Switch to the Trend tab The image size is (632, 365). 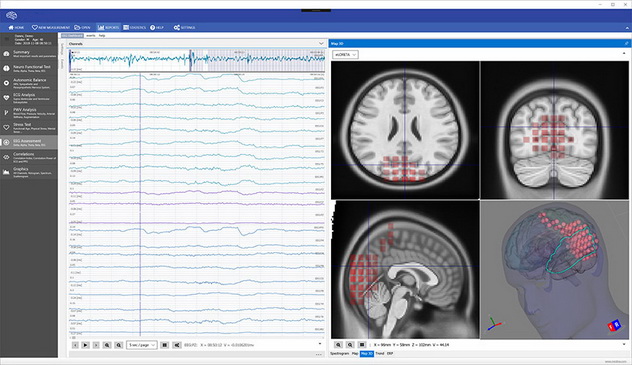(380, 353)
